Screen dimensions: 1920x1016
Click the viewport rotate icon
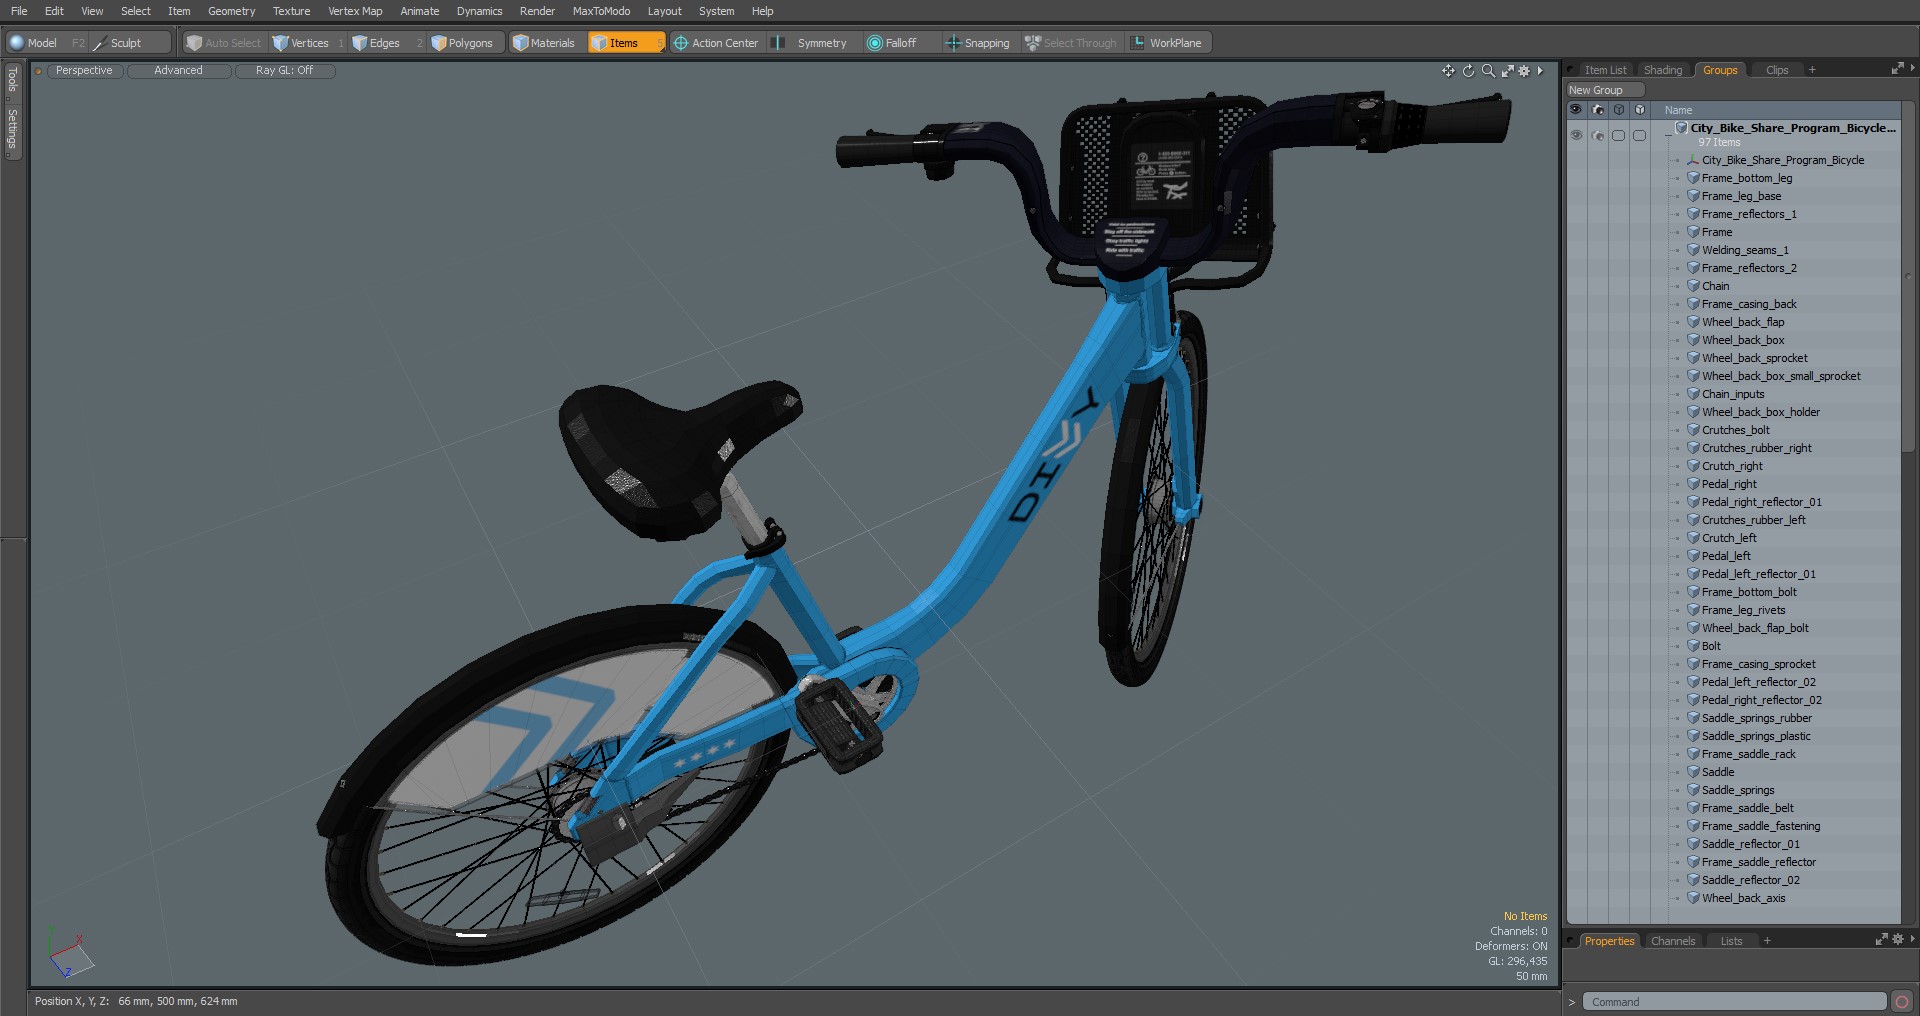point(1468,71)
